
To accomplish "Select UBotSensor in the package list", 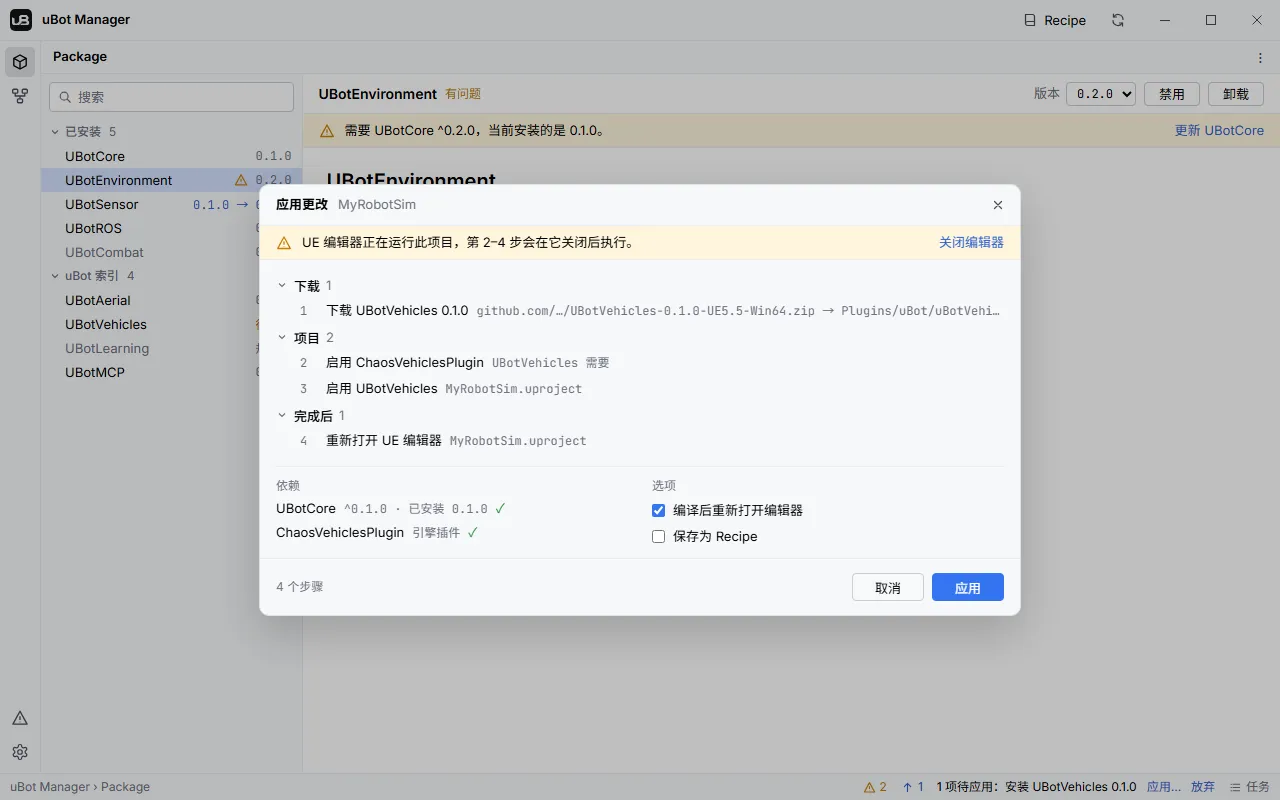I will (x=171, y=204).
